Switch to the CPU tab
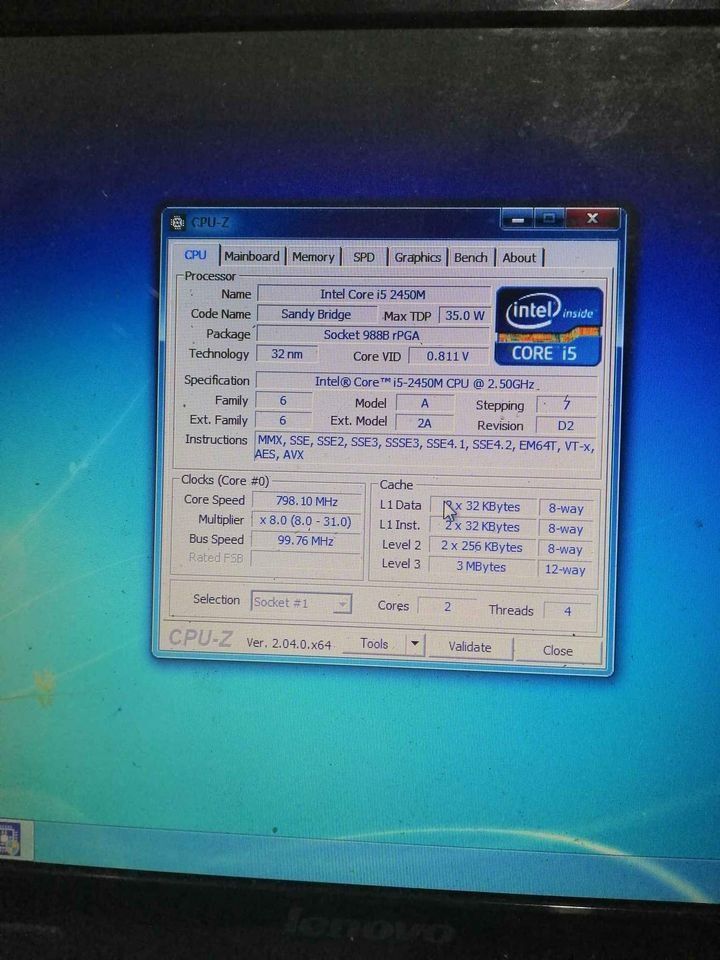Viewport: 720px width, 960px height. pos(195,255)
